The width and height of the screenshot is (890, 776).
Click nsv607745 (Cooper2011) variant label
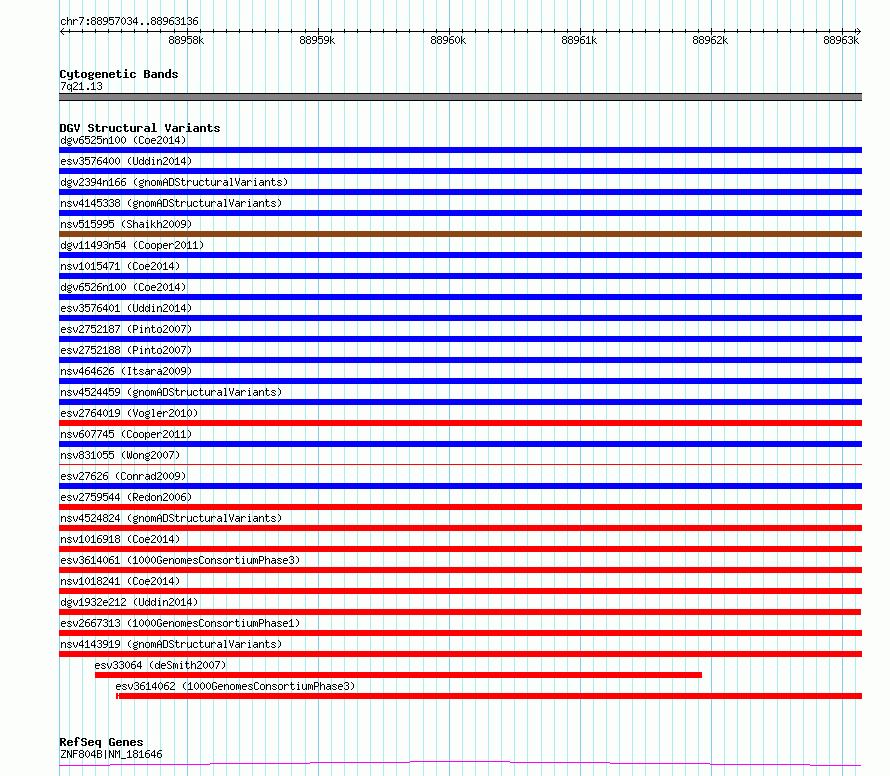[126, 434]
